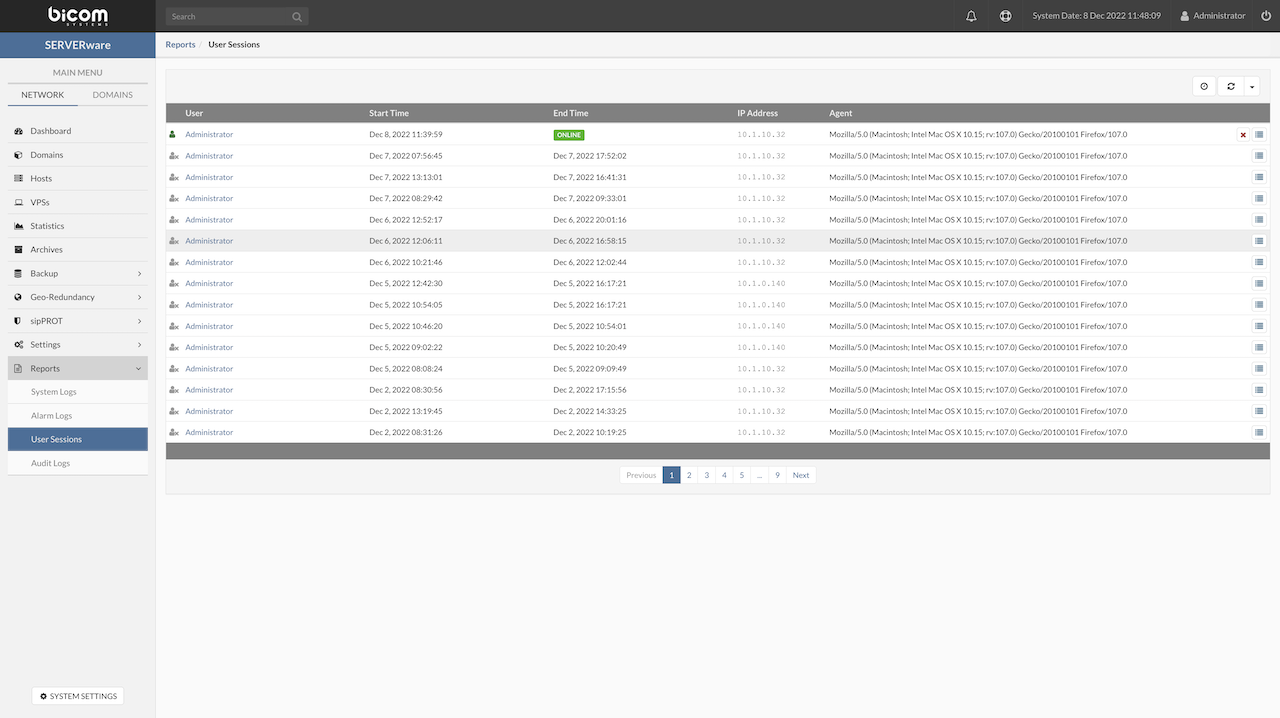Click the refresh sessions icon button
The width and height of the screenshot is (1280, 718).
pos(1231,87)
